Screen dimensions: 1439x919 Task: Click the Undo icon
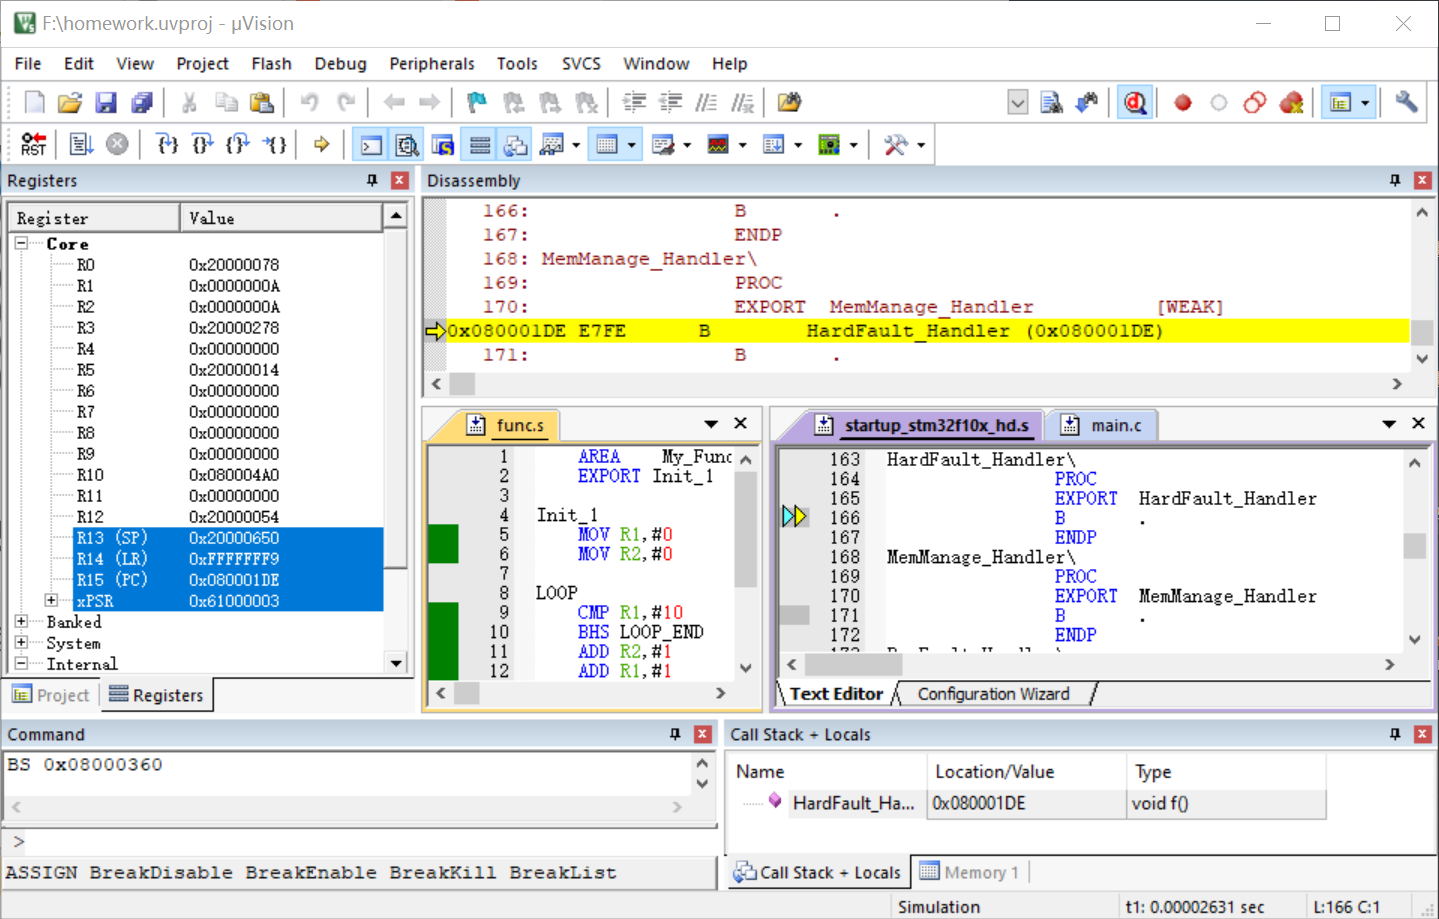tap(309, 102)
